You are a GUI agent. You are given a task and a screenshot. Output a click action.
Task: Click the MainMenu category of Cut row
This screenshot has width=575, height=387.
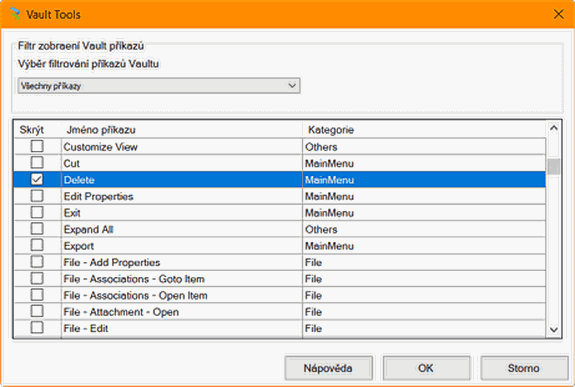329,163
